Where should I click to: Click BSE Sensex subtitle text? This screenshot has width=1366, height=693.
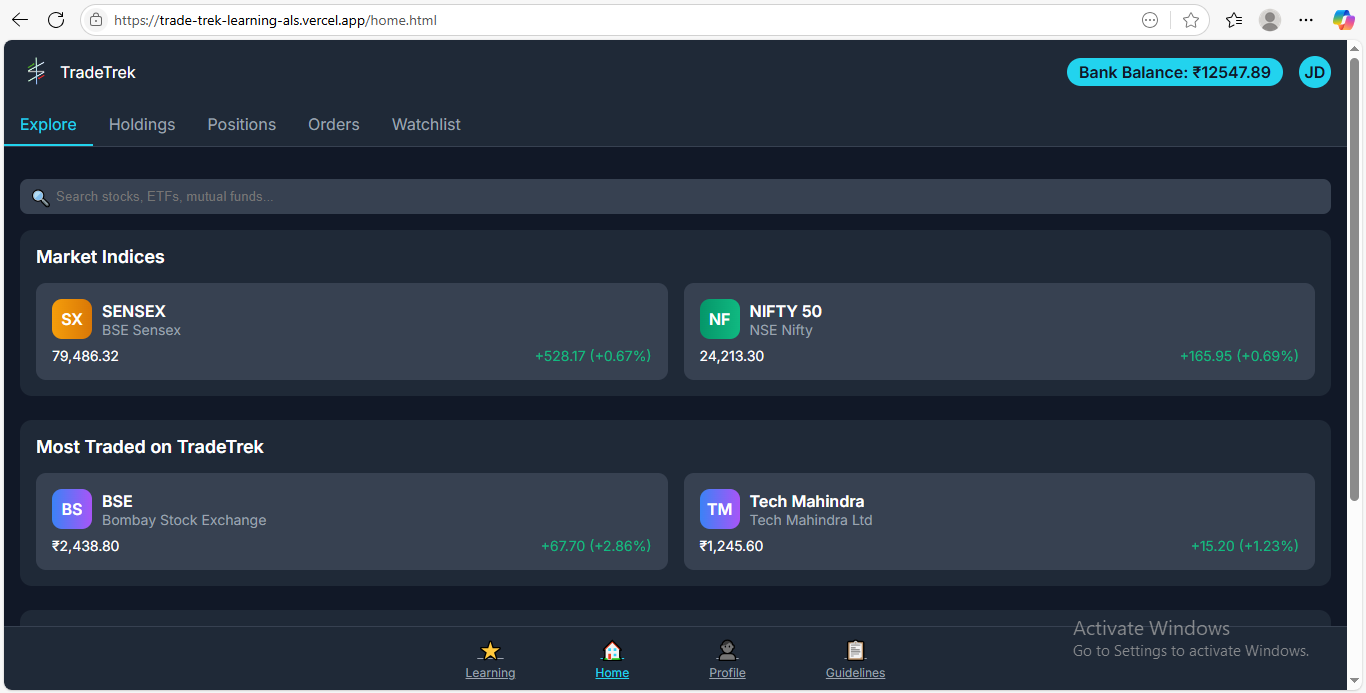141,330
